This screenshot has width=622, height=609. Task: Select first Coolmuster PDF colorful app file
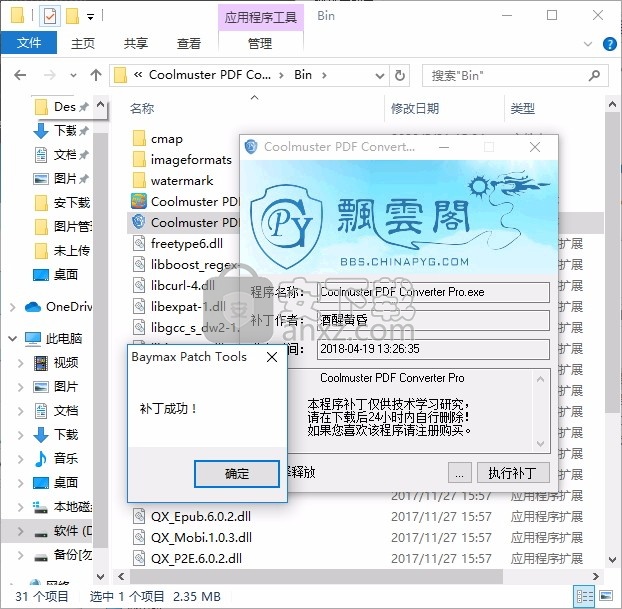pos(185,202)
